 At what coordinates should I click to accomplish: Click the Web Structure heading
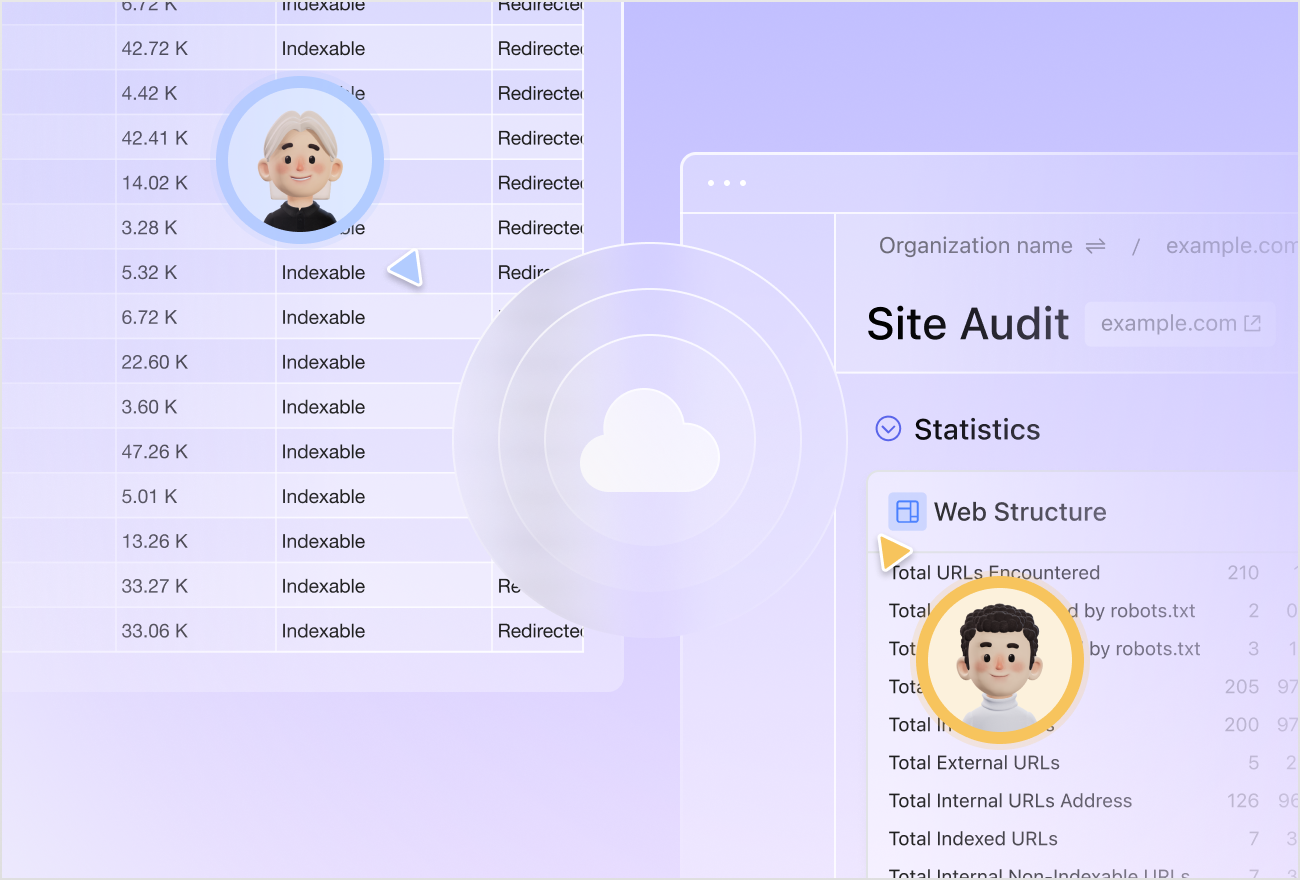pyautogui.click(x=1020, y=512)
